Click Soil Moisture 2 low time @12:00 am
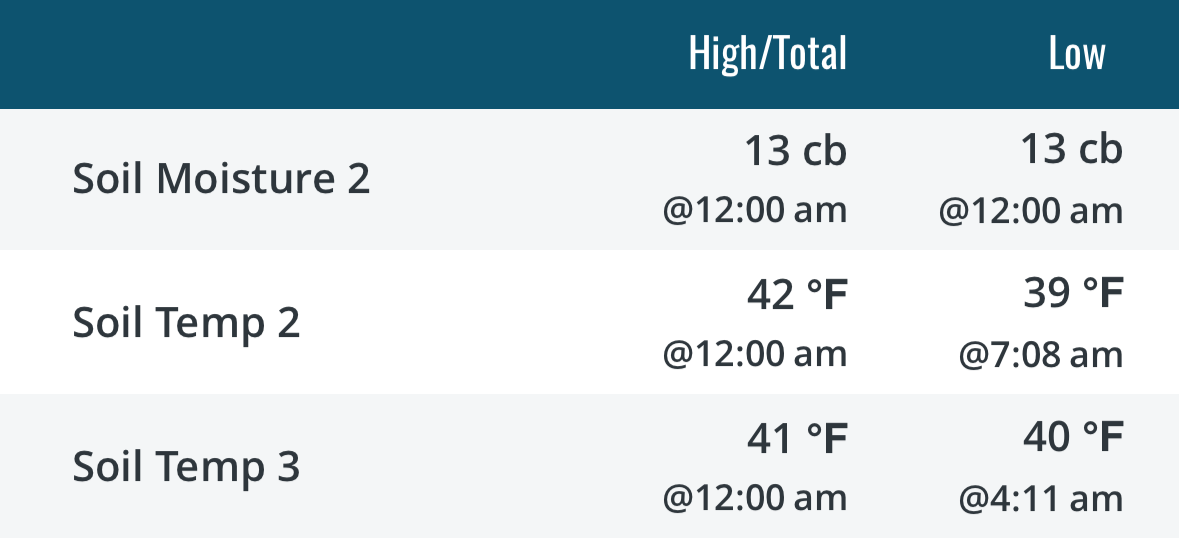The image size is (1179, 542). coord(1031,210)
